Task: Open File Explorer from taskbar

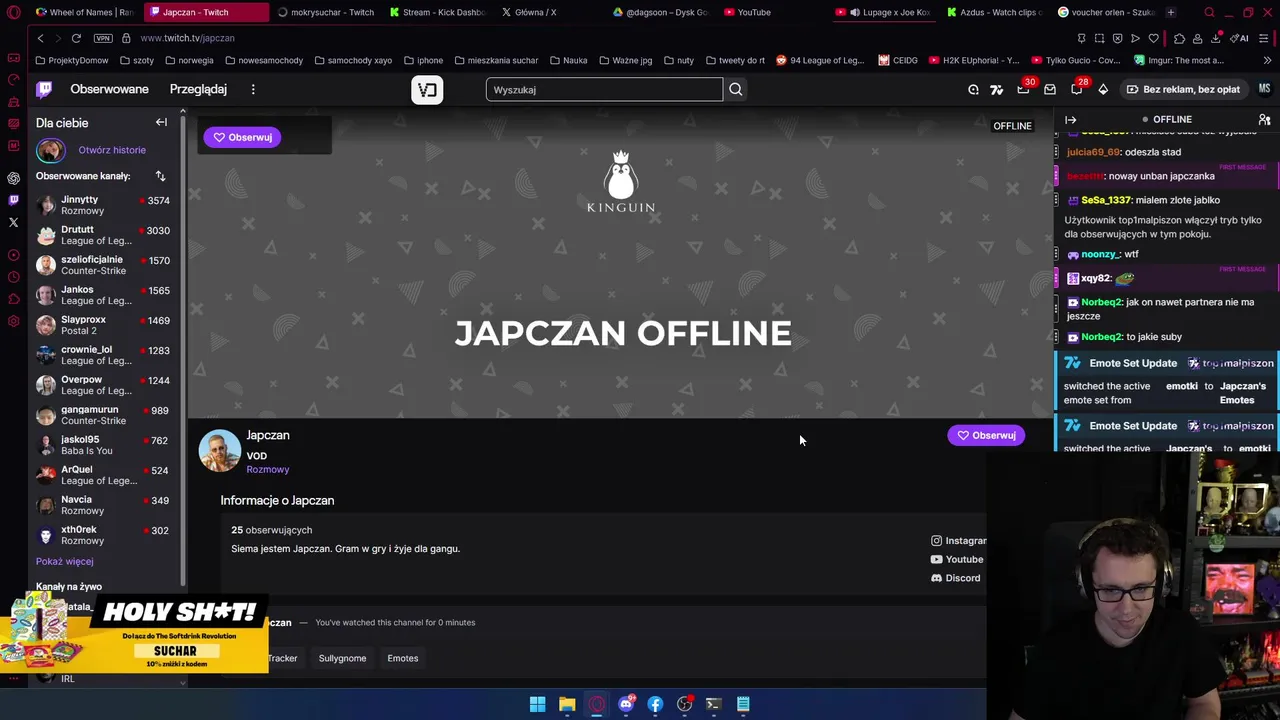Action: pos(567,704)
